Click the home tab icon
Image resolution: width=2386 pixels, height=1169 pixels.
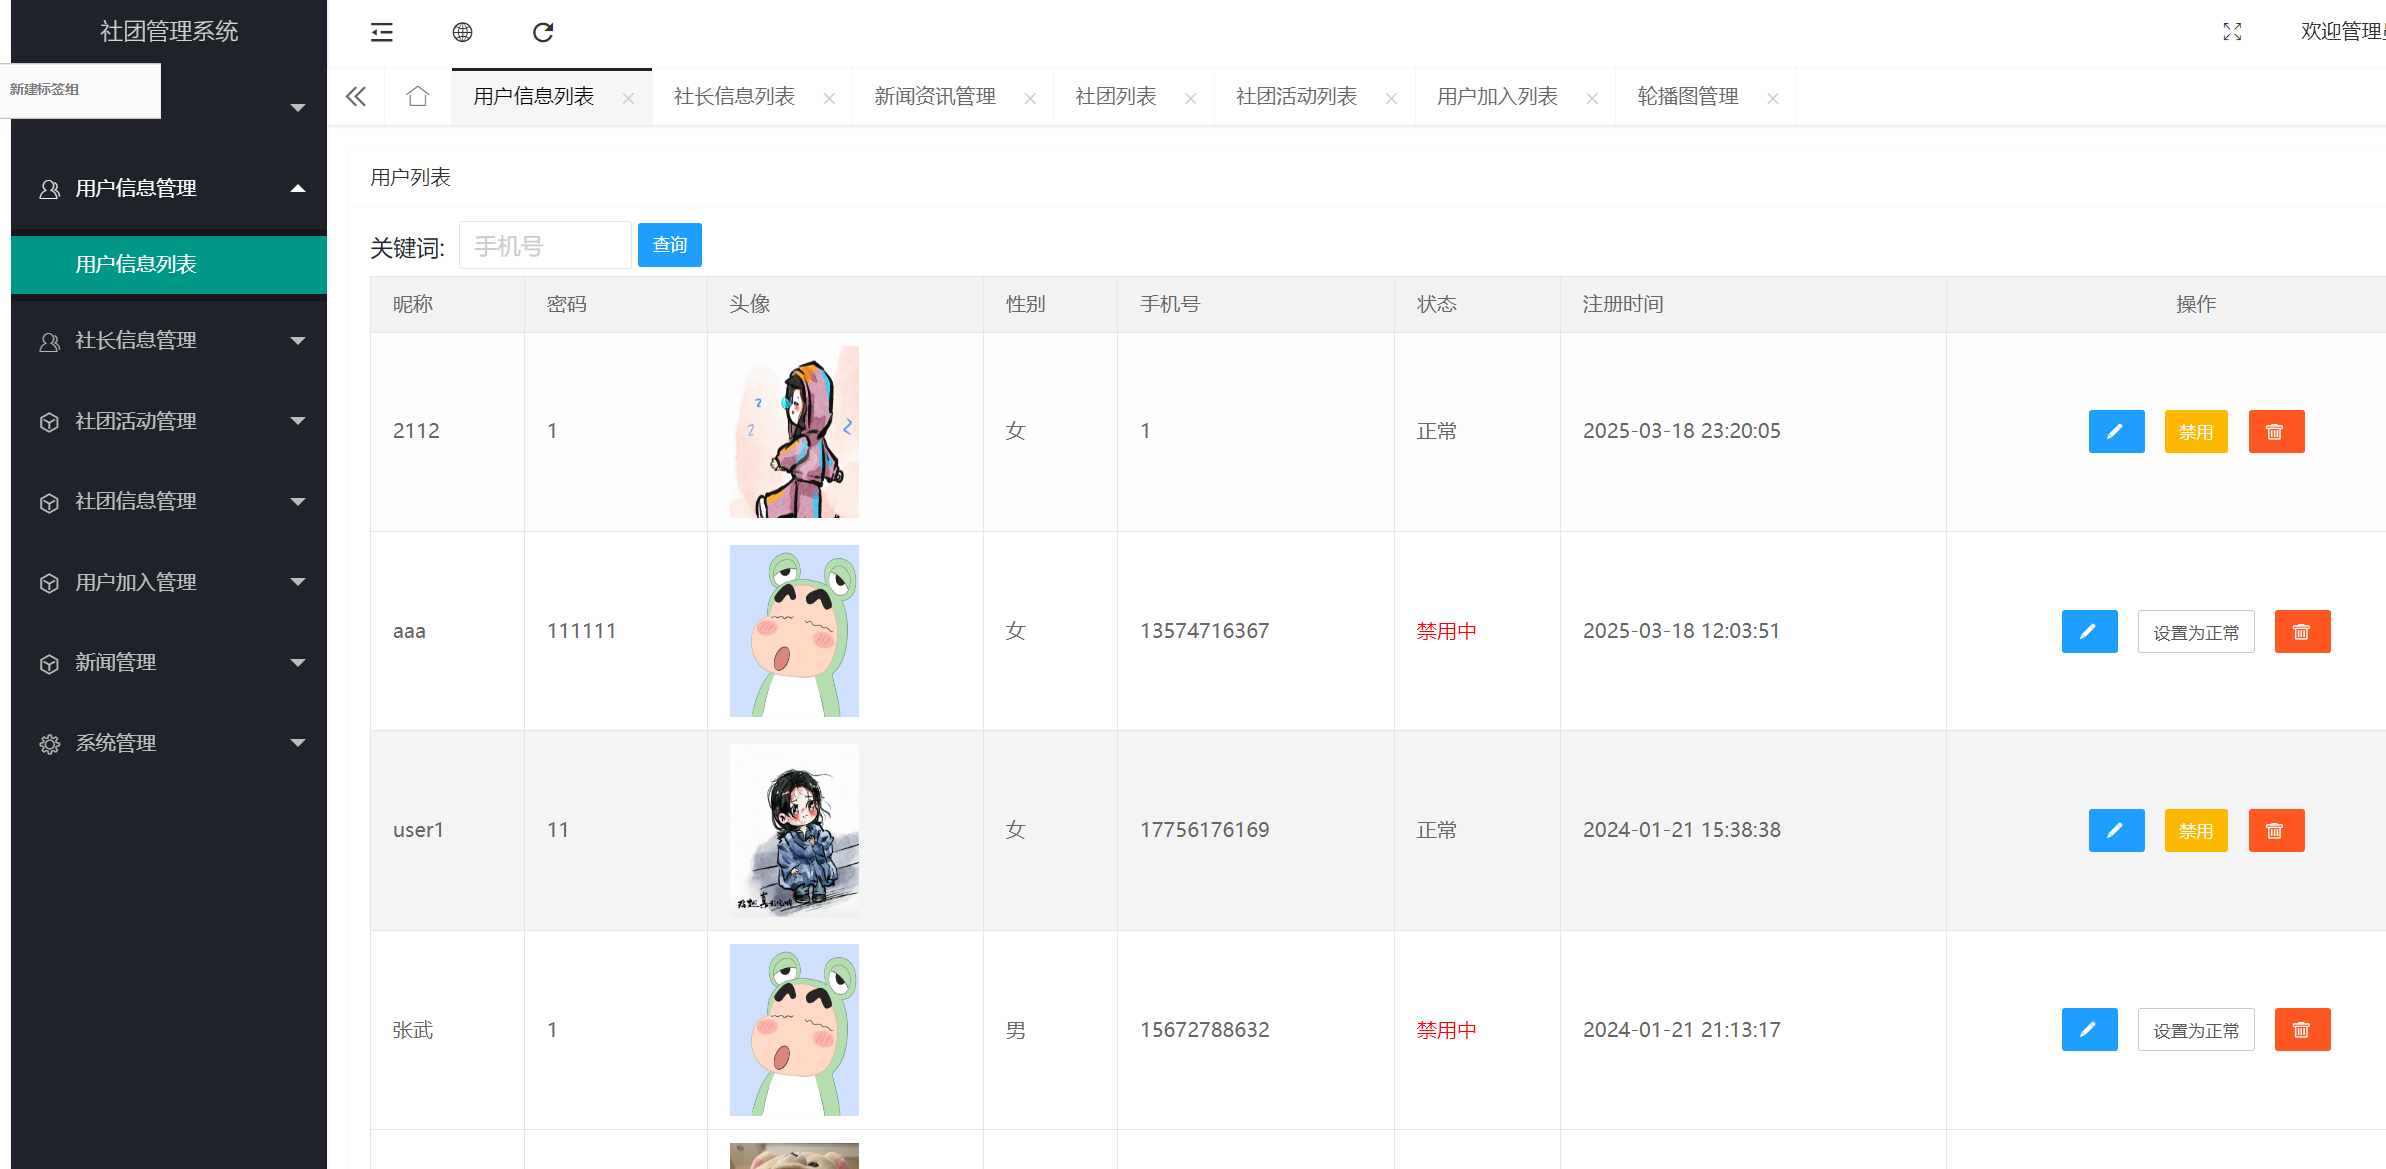pyautogui.click(x=418, y=97)
